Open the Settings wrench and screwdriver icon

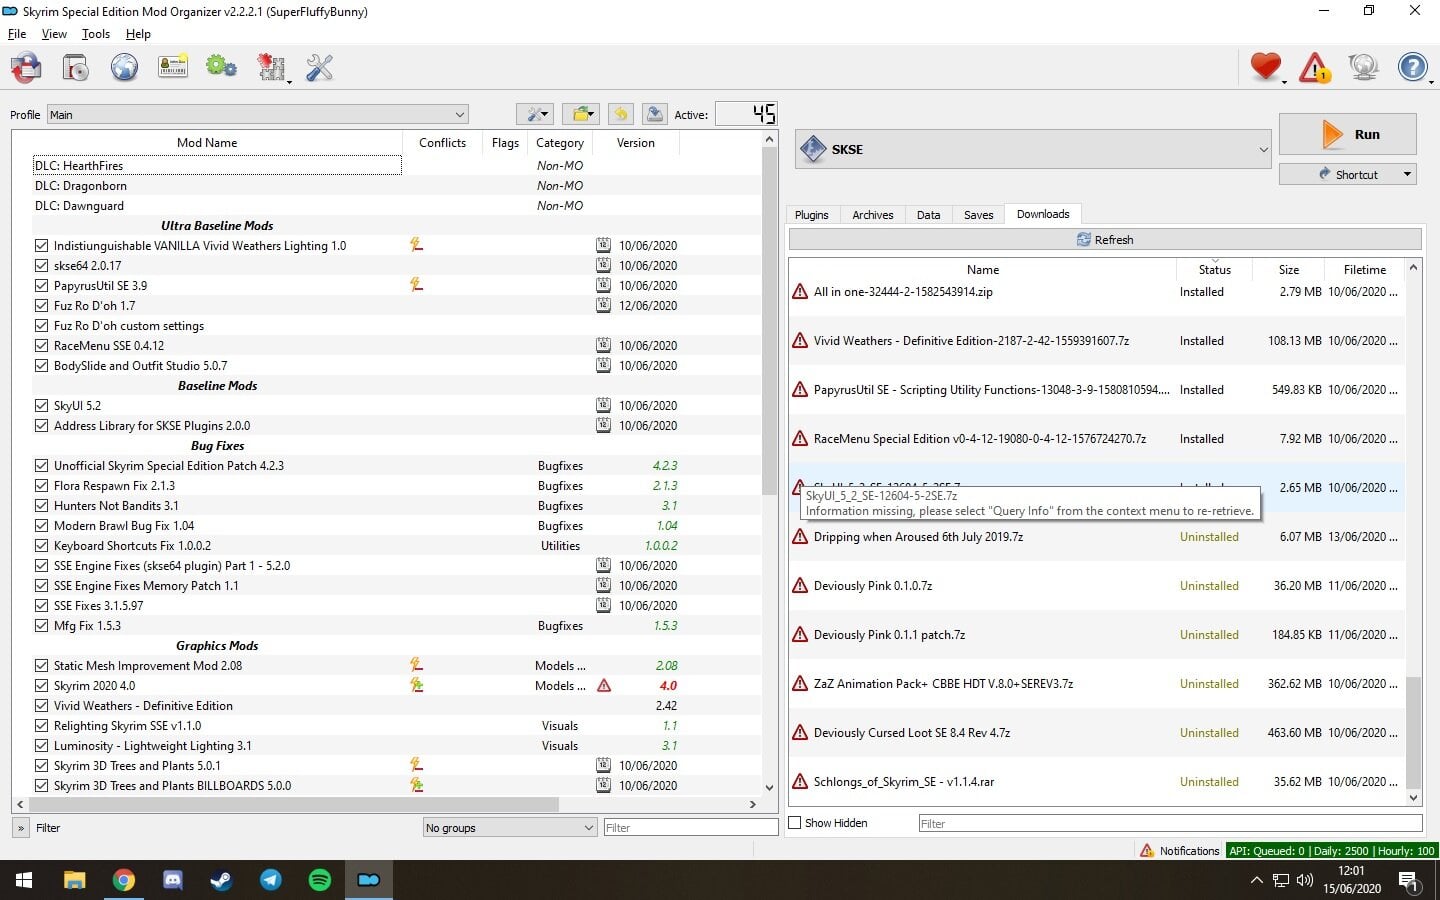point(319,68)
